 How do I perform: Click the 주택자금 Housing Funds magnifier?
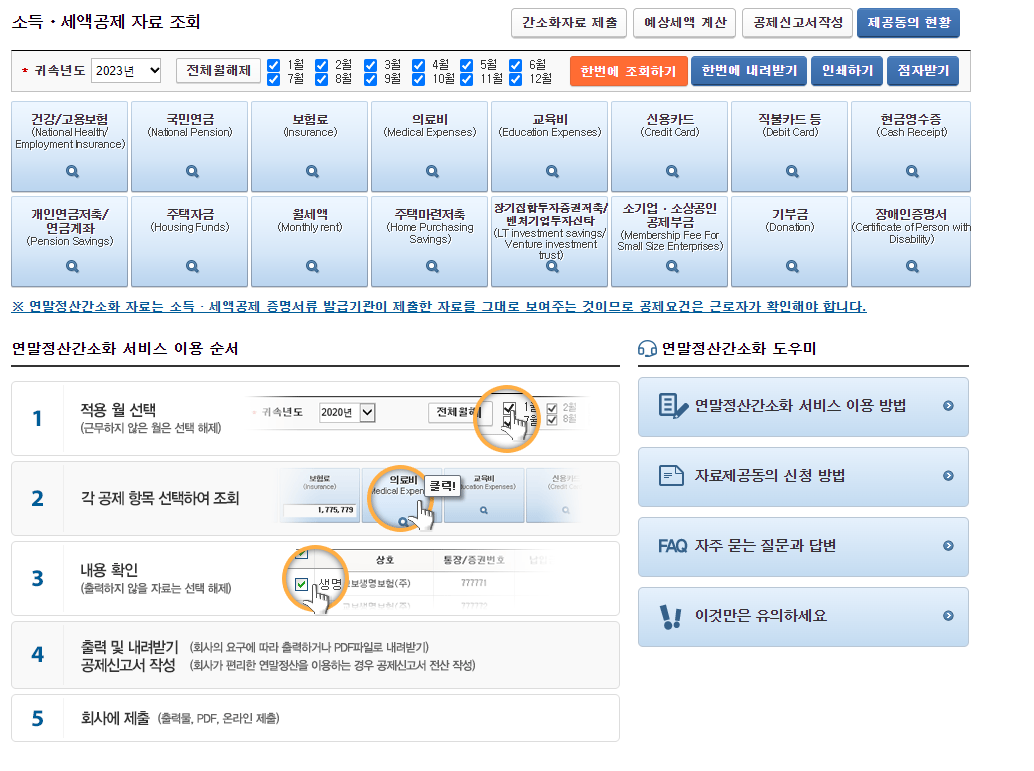(x=193, y=266)
